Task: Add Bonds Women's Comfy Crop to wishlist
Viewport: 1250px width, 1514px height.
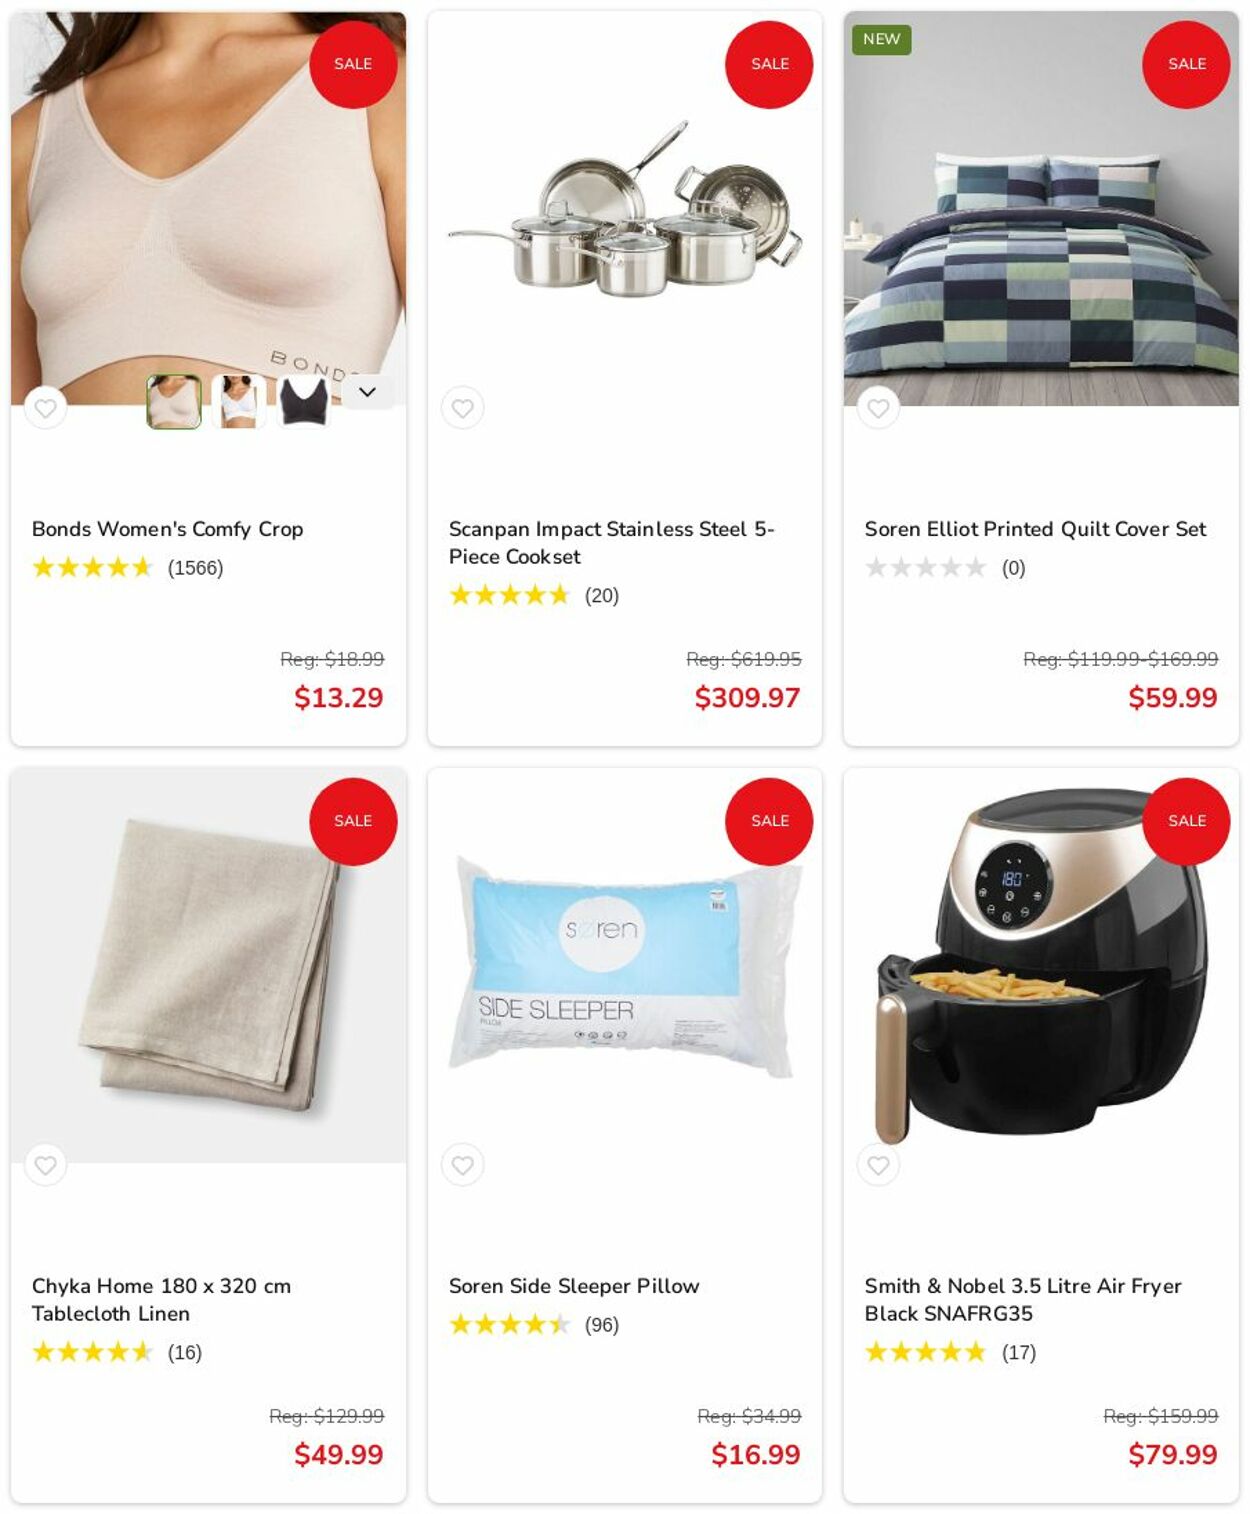Action: (45, 408)
